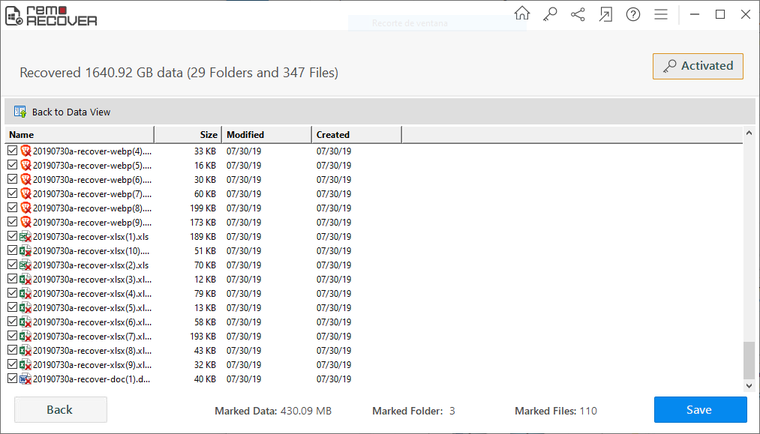Screen dimensions: 760x434
Task: Toggle checkbox for recover-xlsx(7) file
Action: [13, 337]
